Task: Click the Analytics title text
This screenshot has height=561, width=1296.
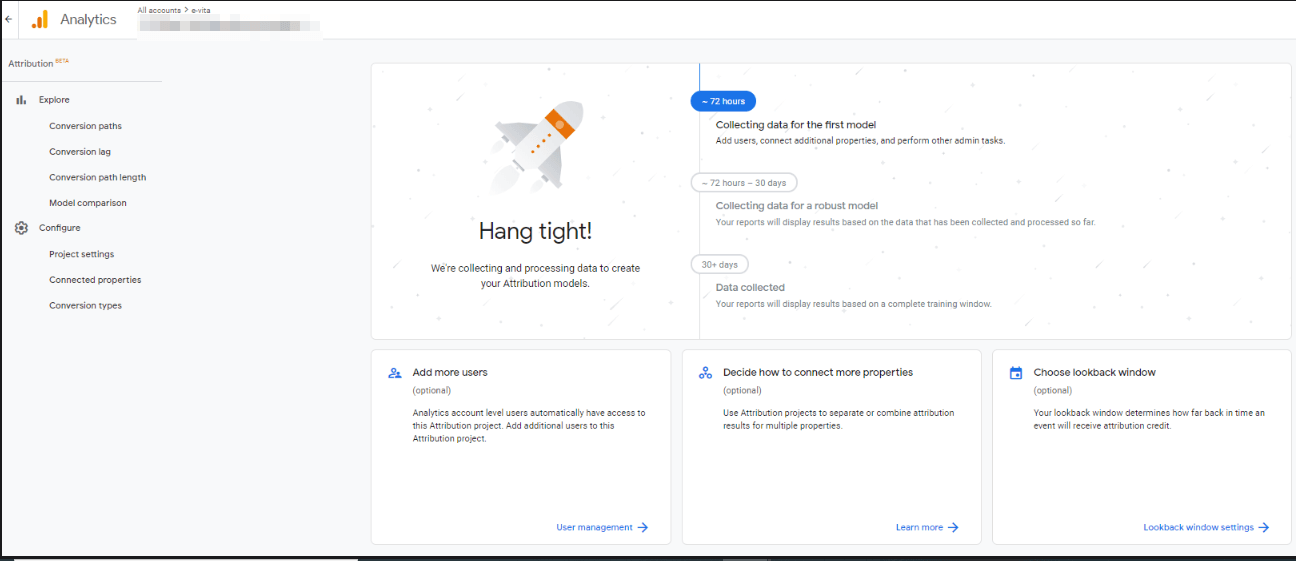Action: pyautogui.click(x=88, y=19)
